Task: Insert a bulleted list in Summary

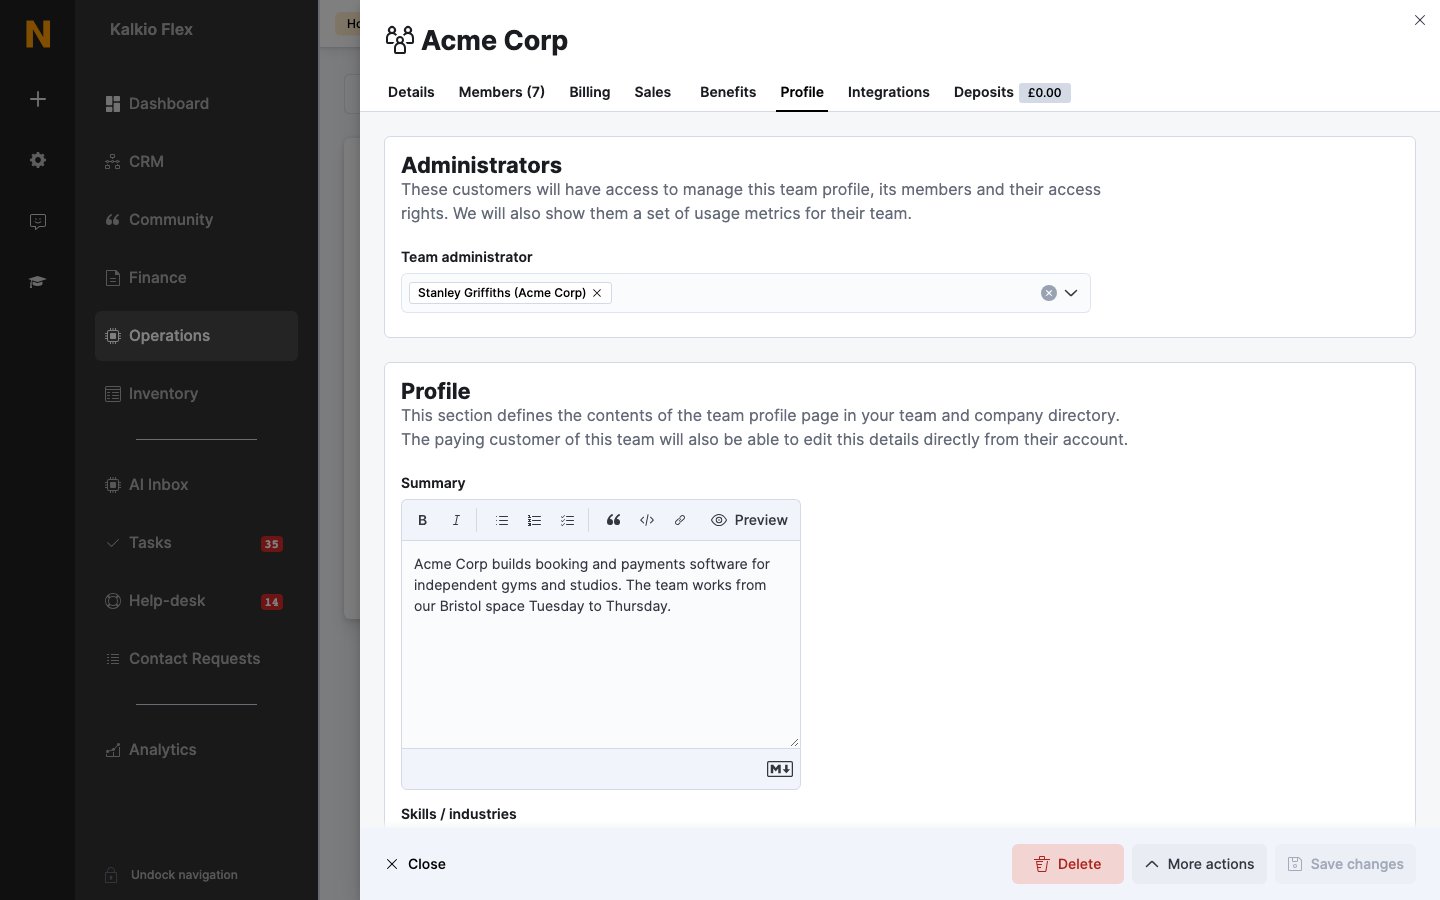Action: [502, 520]
